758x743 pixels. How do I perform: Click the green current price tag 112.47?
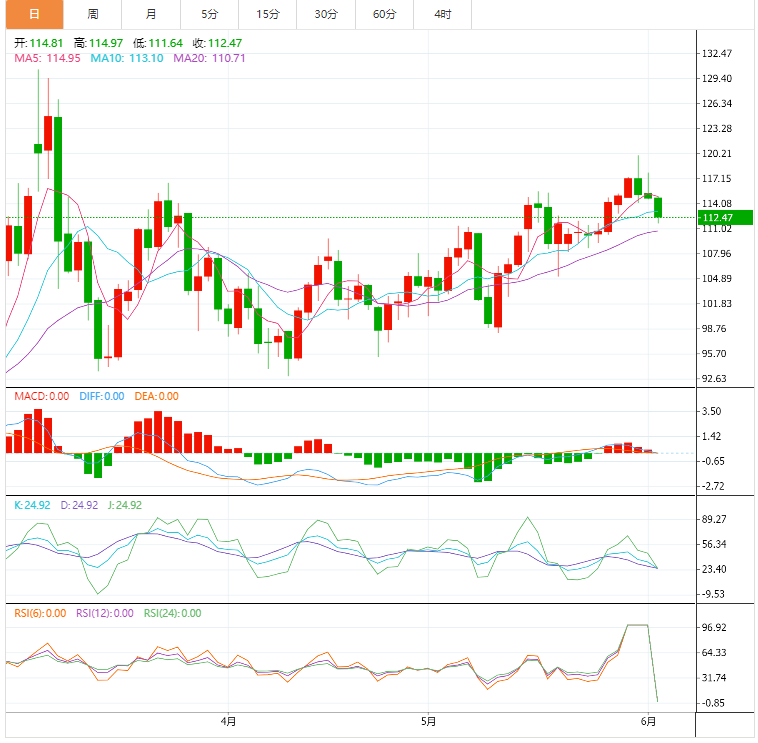[x=725, y=218]
